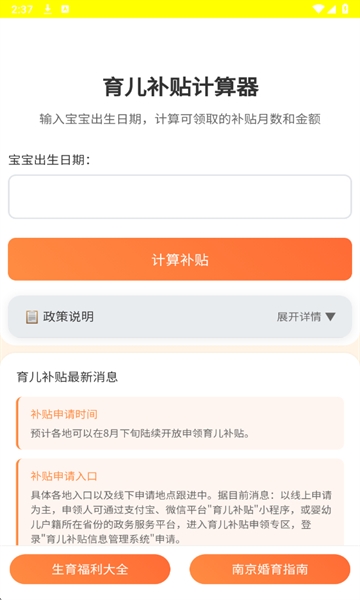Tap the Wi-Fi signal icon

(x=318, y=9)
